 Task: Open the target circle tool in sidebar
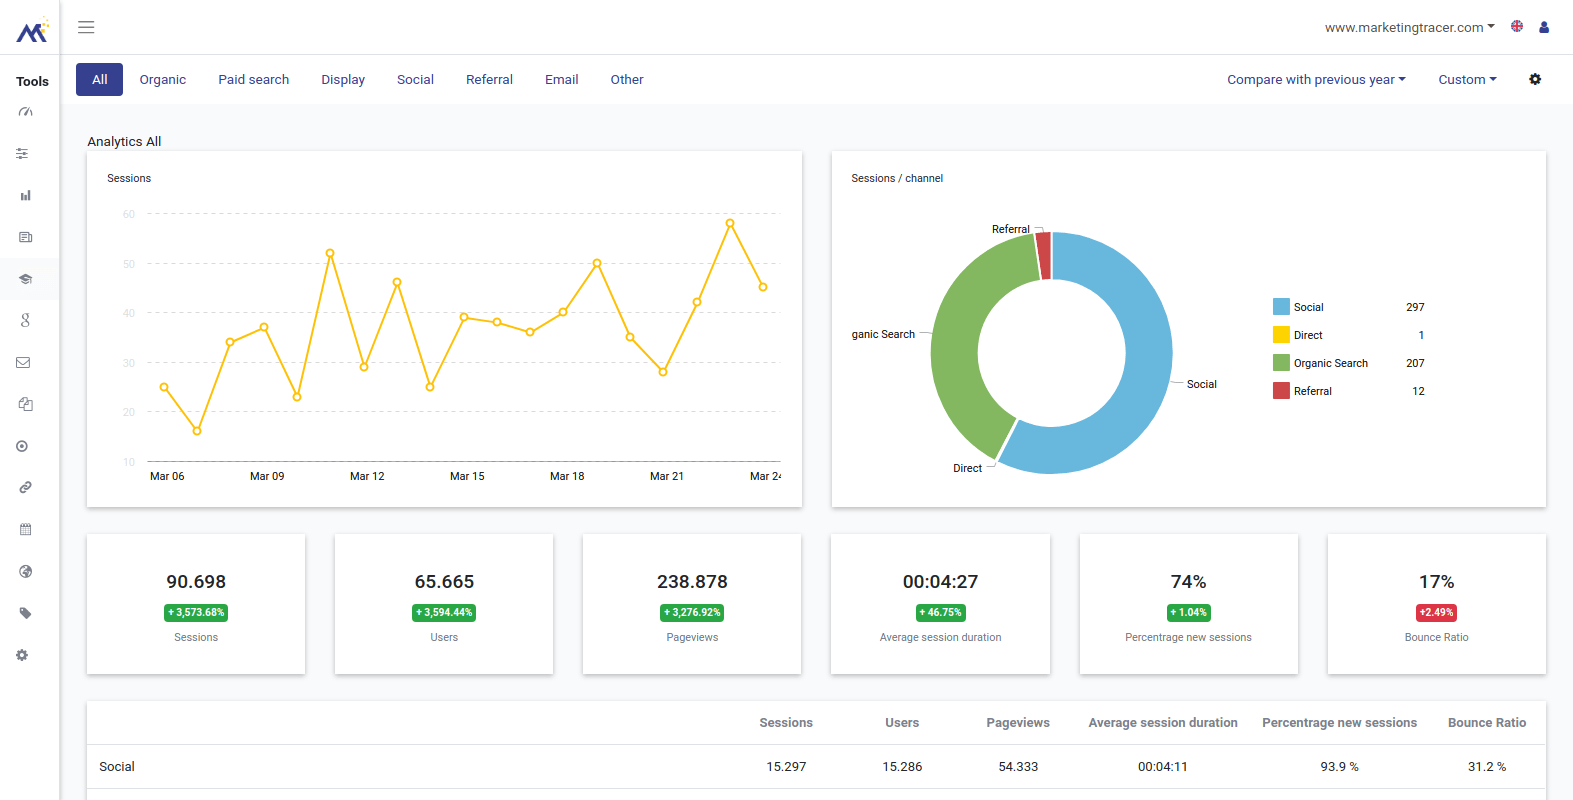(x=22, y=446)
